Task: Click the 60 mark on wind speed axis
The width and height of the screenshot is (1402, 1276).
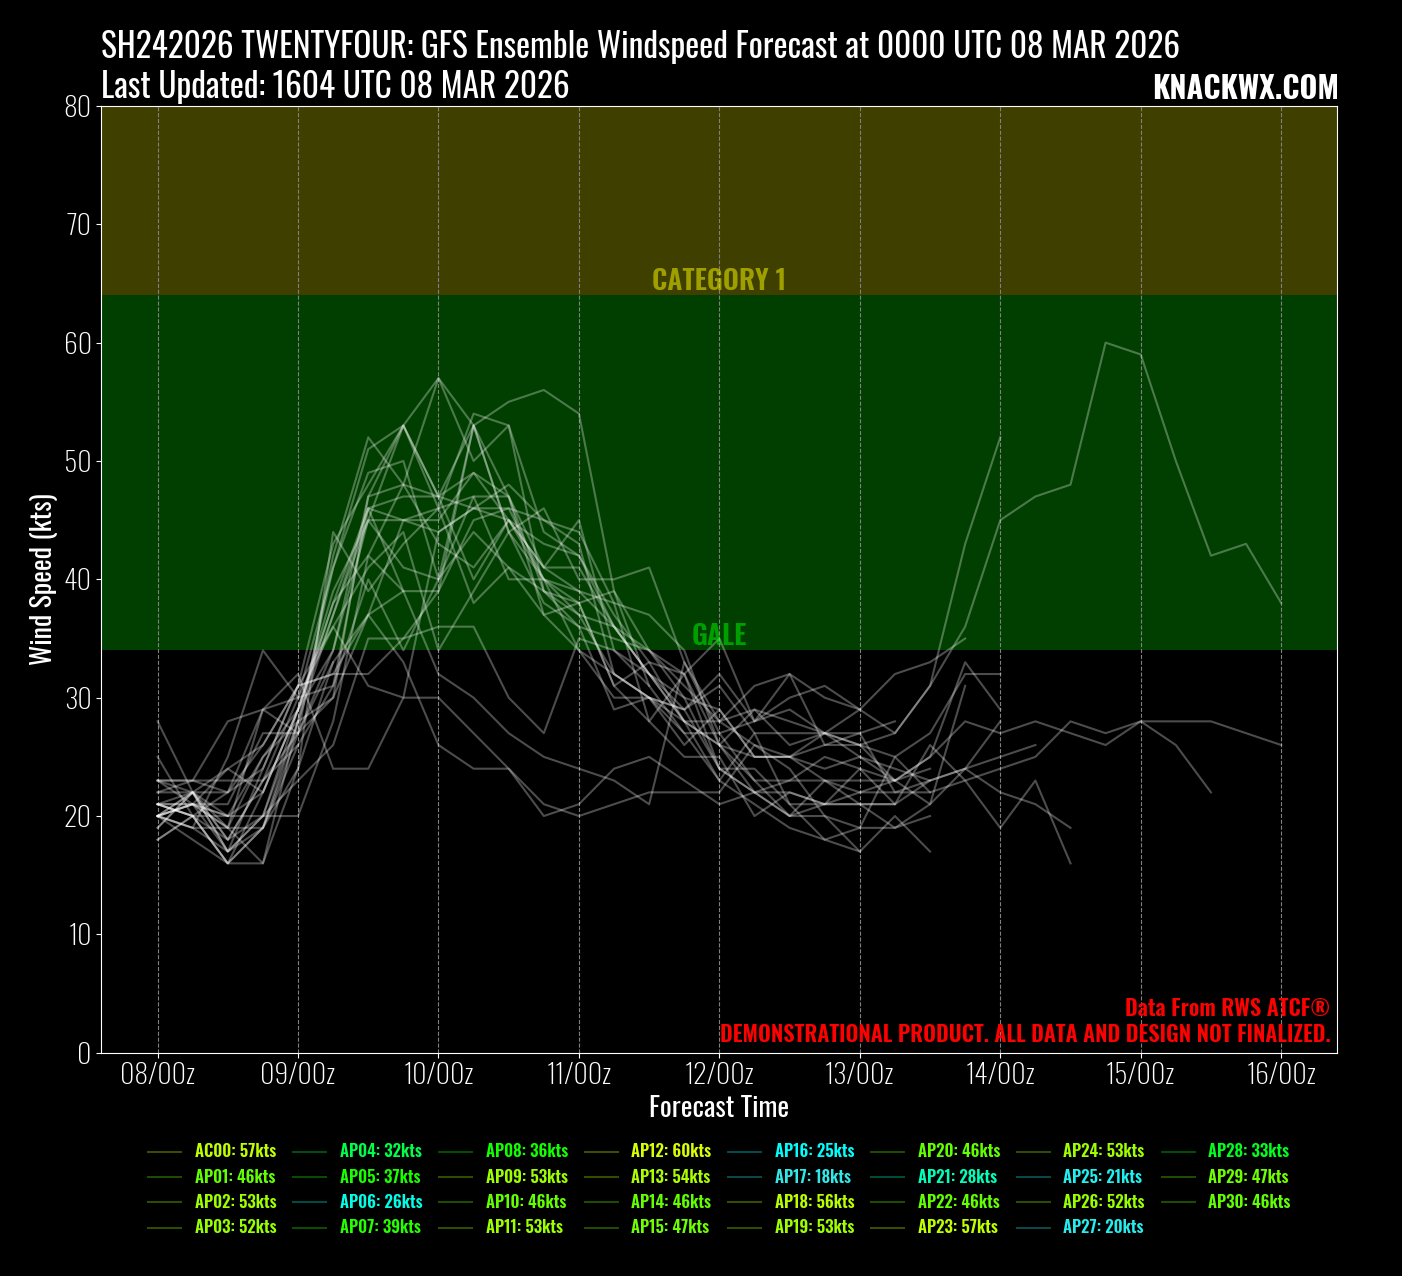Action: coord(77,343)
